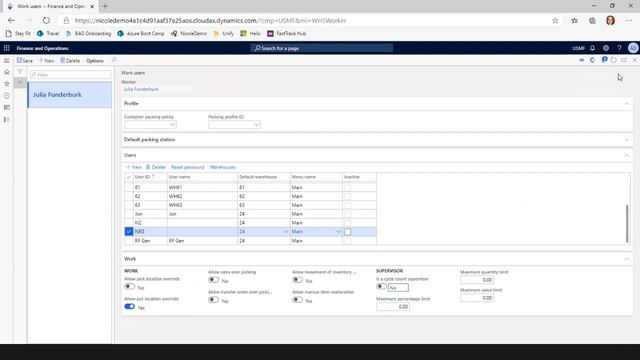Toggle Allow movement of inventory
640x360 pixels.
[x=298, y=280]
